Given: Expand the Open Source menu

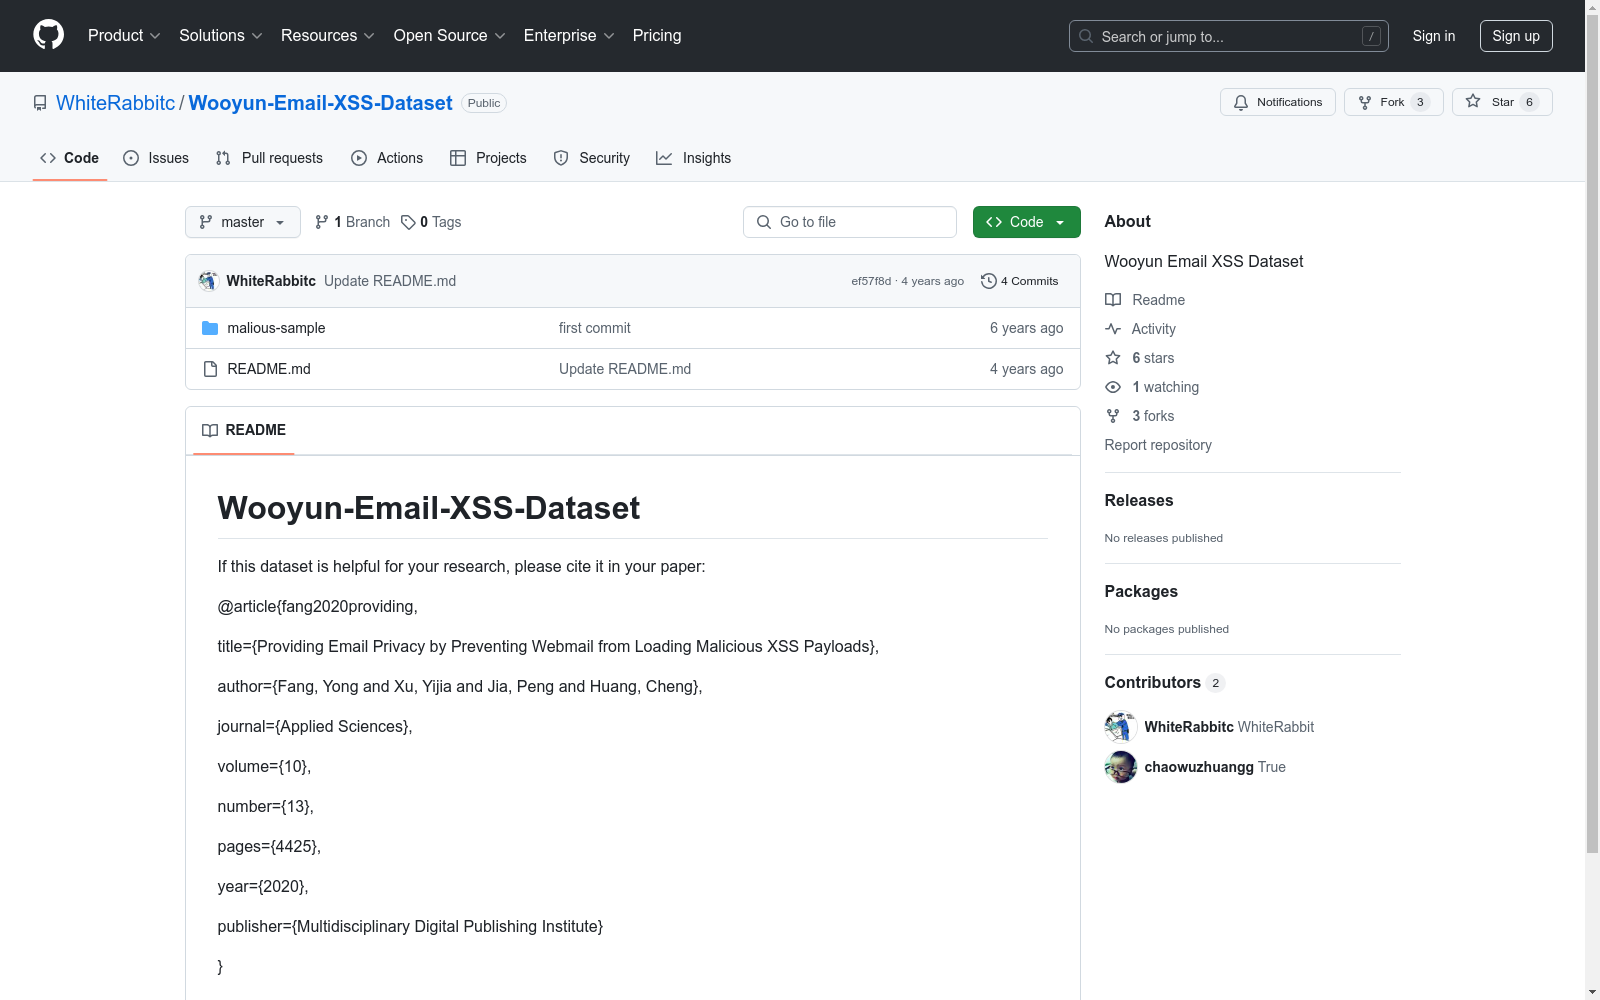Looking at the screenshot, I should coord(449,35).
